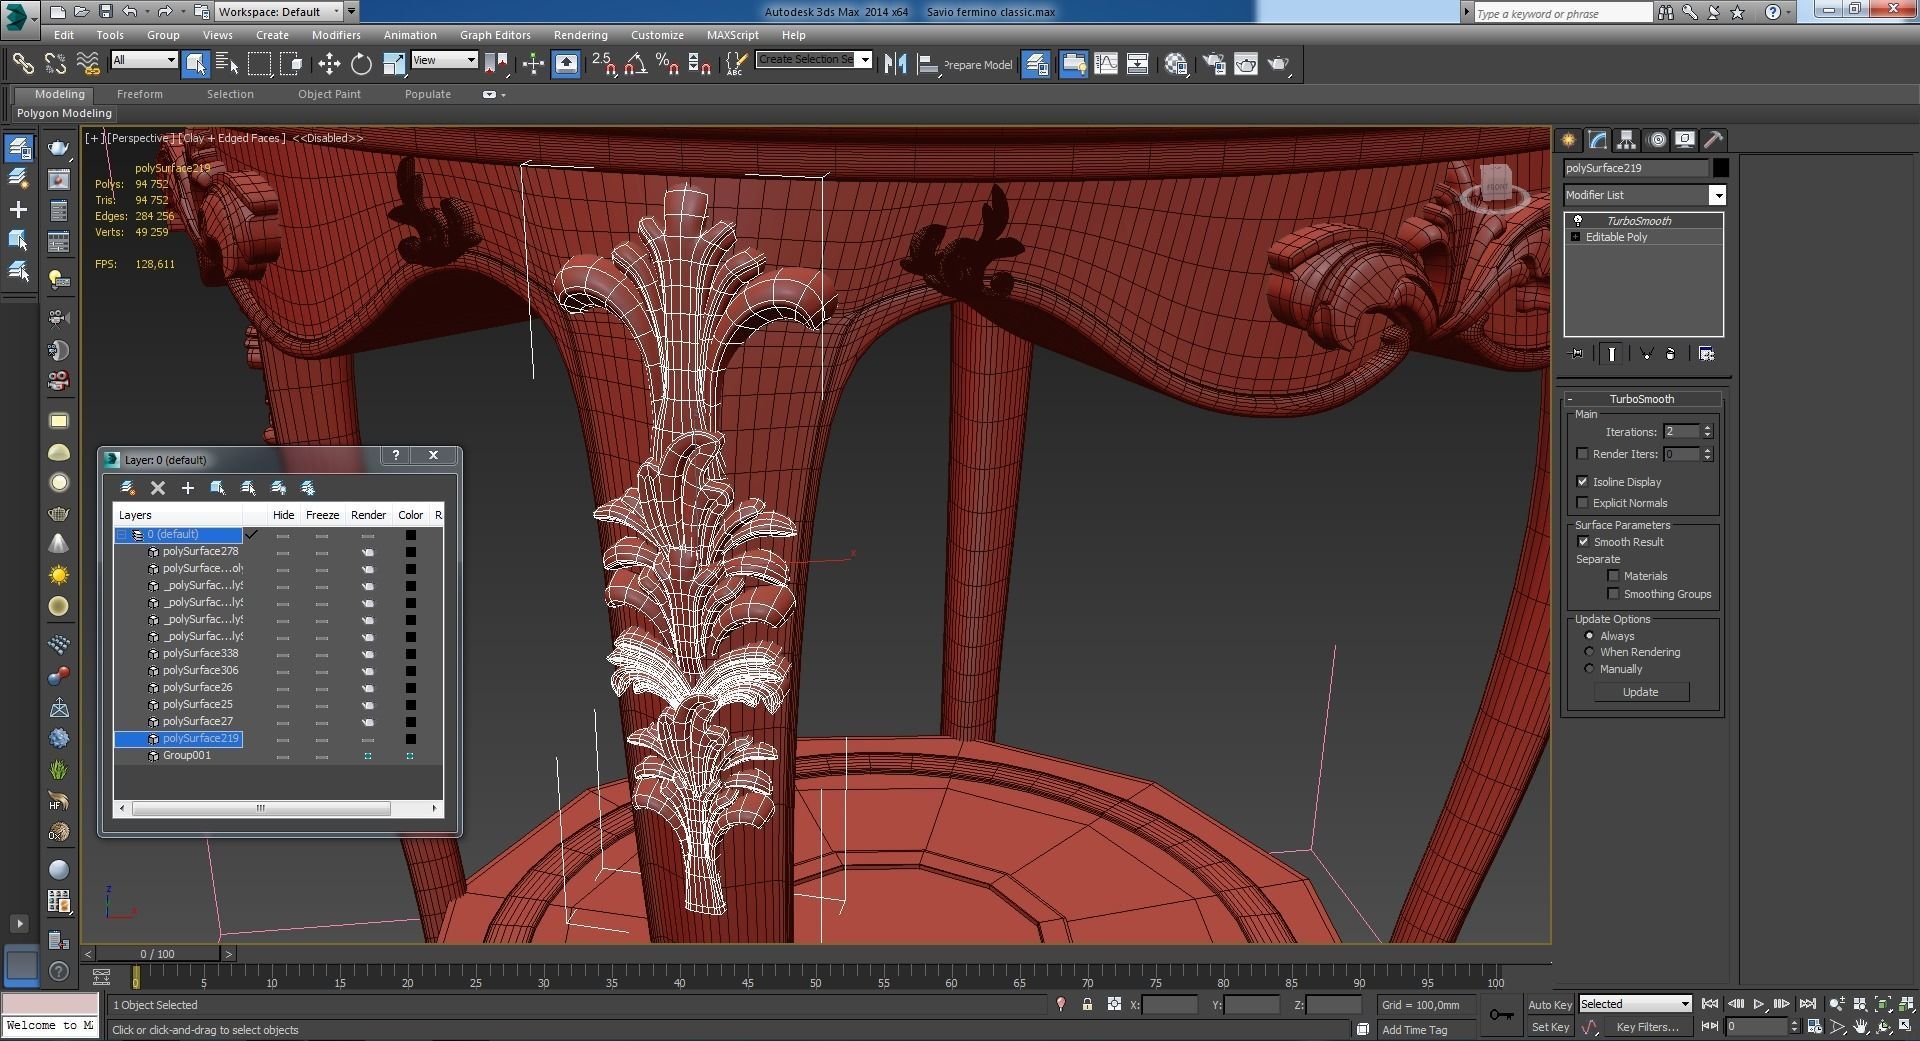Open Render Setup dialog
Viewport: 1920px width, 1041px height.
point(1214,64)
